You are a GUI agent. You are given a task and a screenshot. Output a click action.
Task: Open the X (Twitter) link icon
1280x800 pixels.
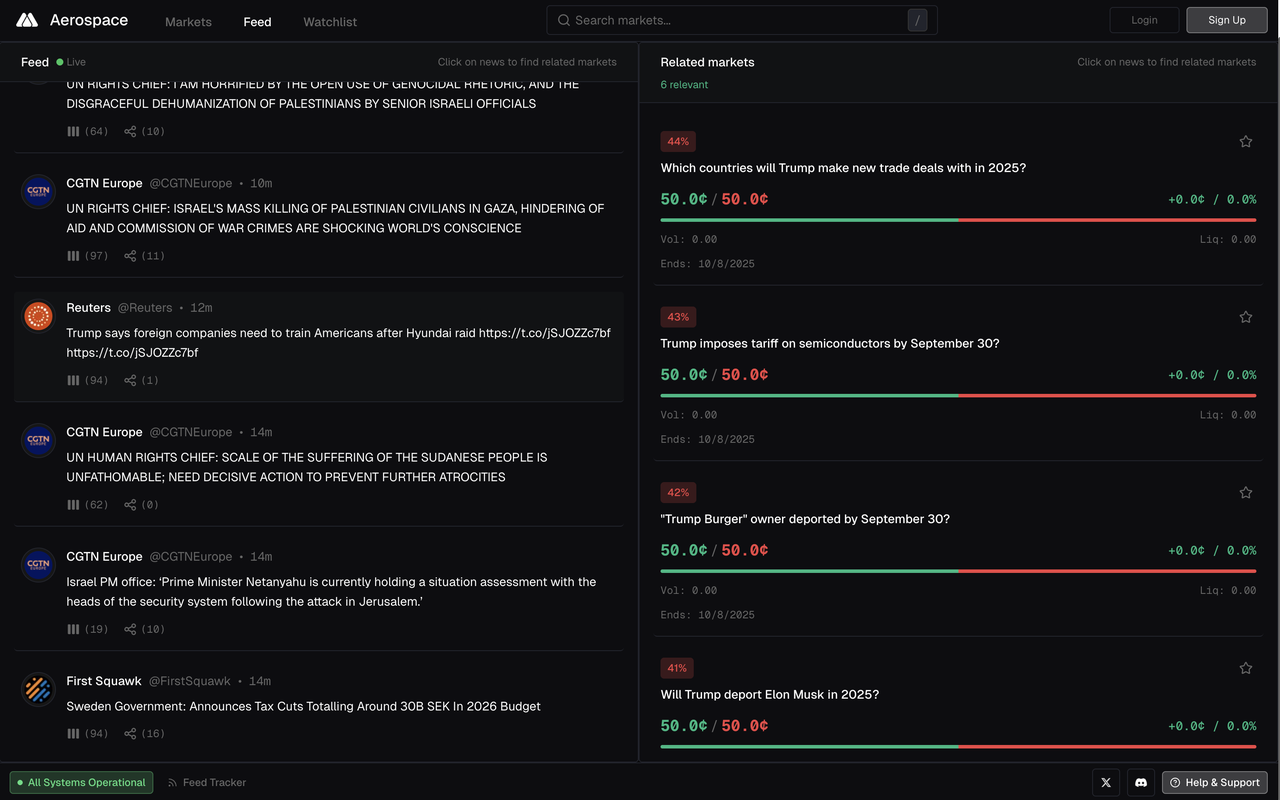[1105, 782]
